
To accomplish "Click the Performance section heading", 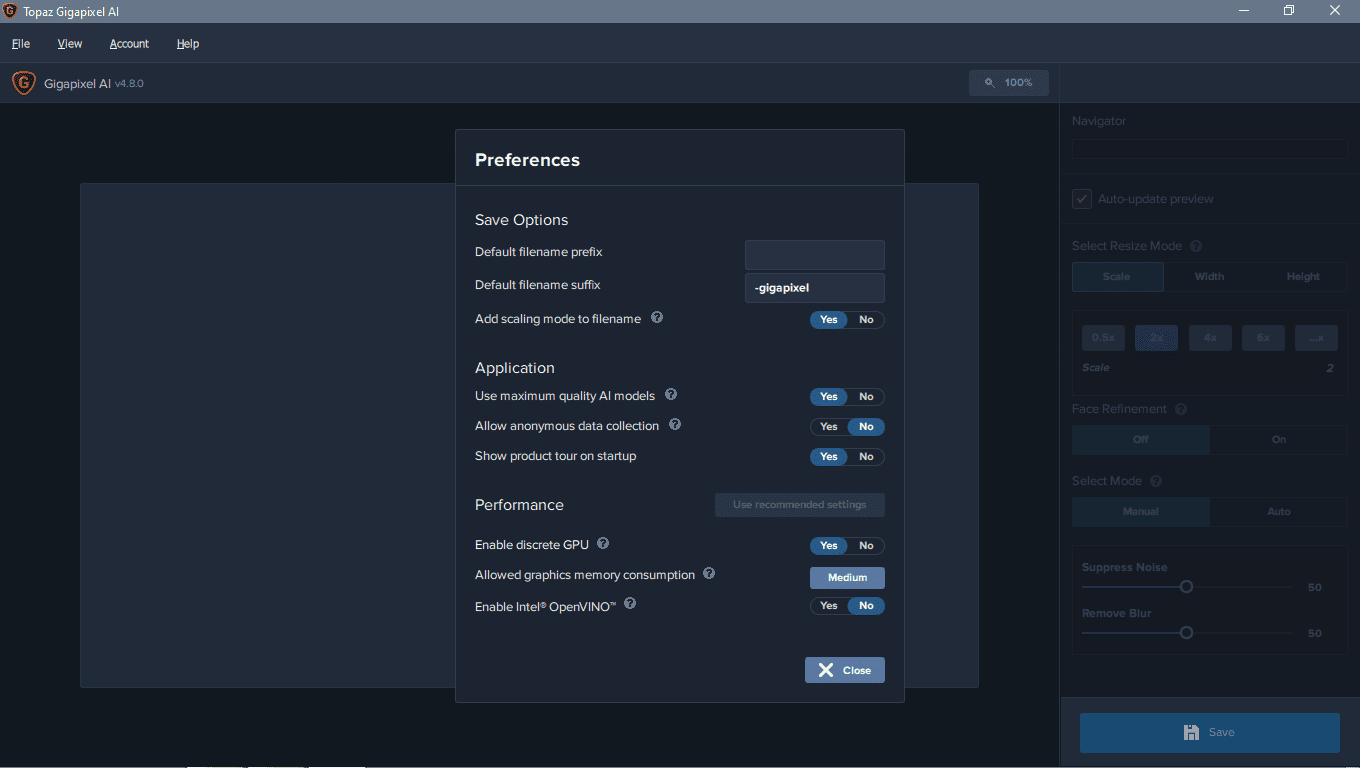I will tap(519, 505).
